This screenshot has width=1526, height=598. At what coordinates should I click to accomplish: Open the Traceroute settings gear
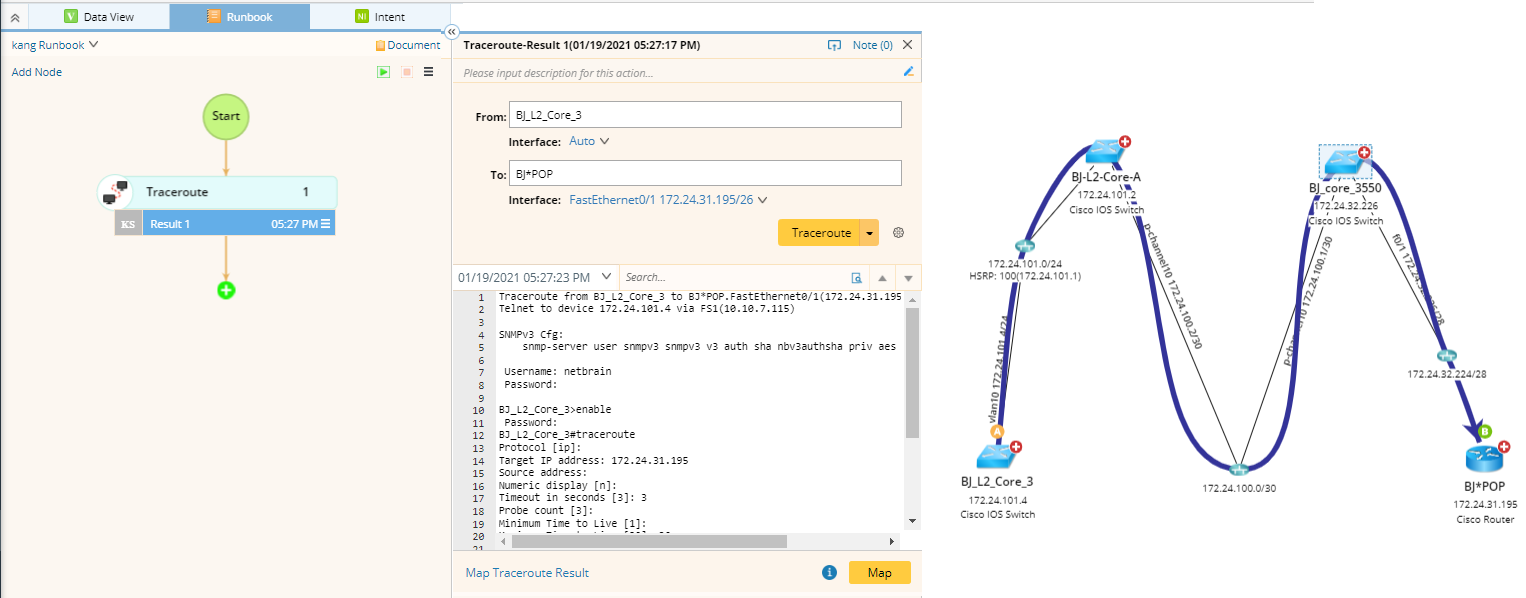coord(898,232)
